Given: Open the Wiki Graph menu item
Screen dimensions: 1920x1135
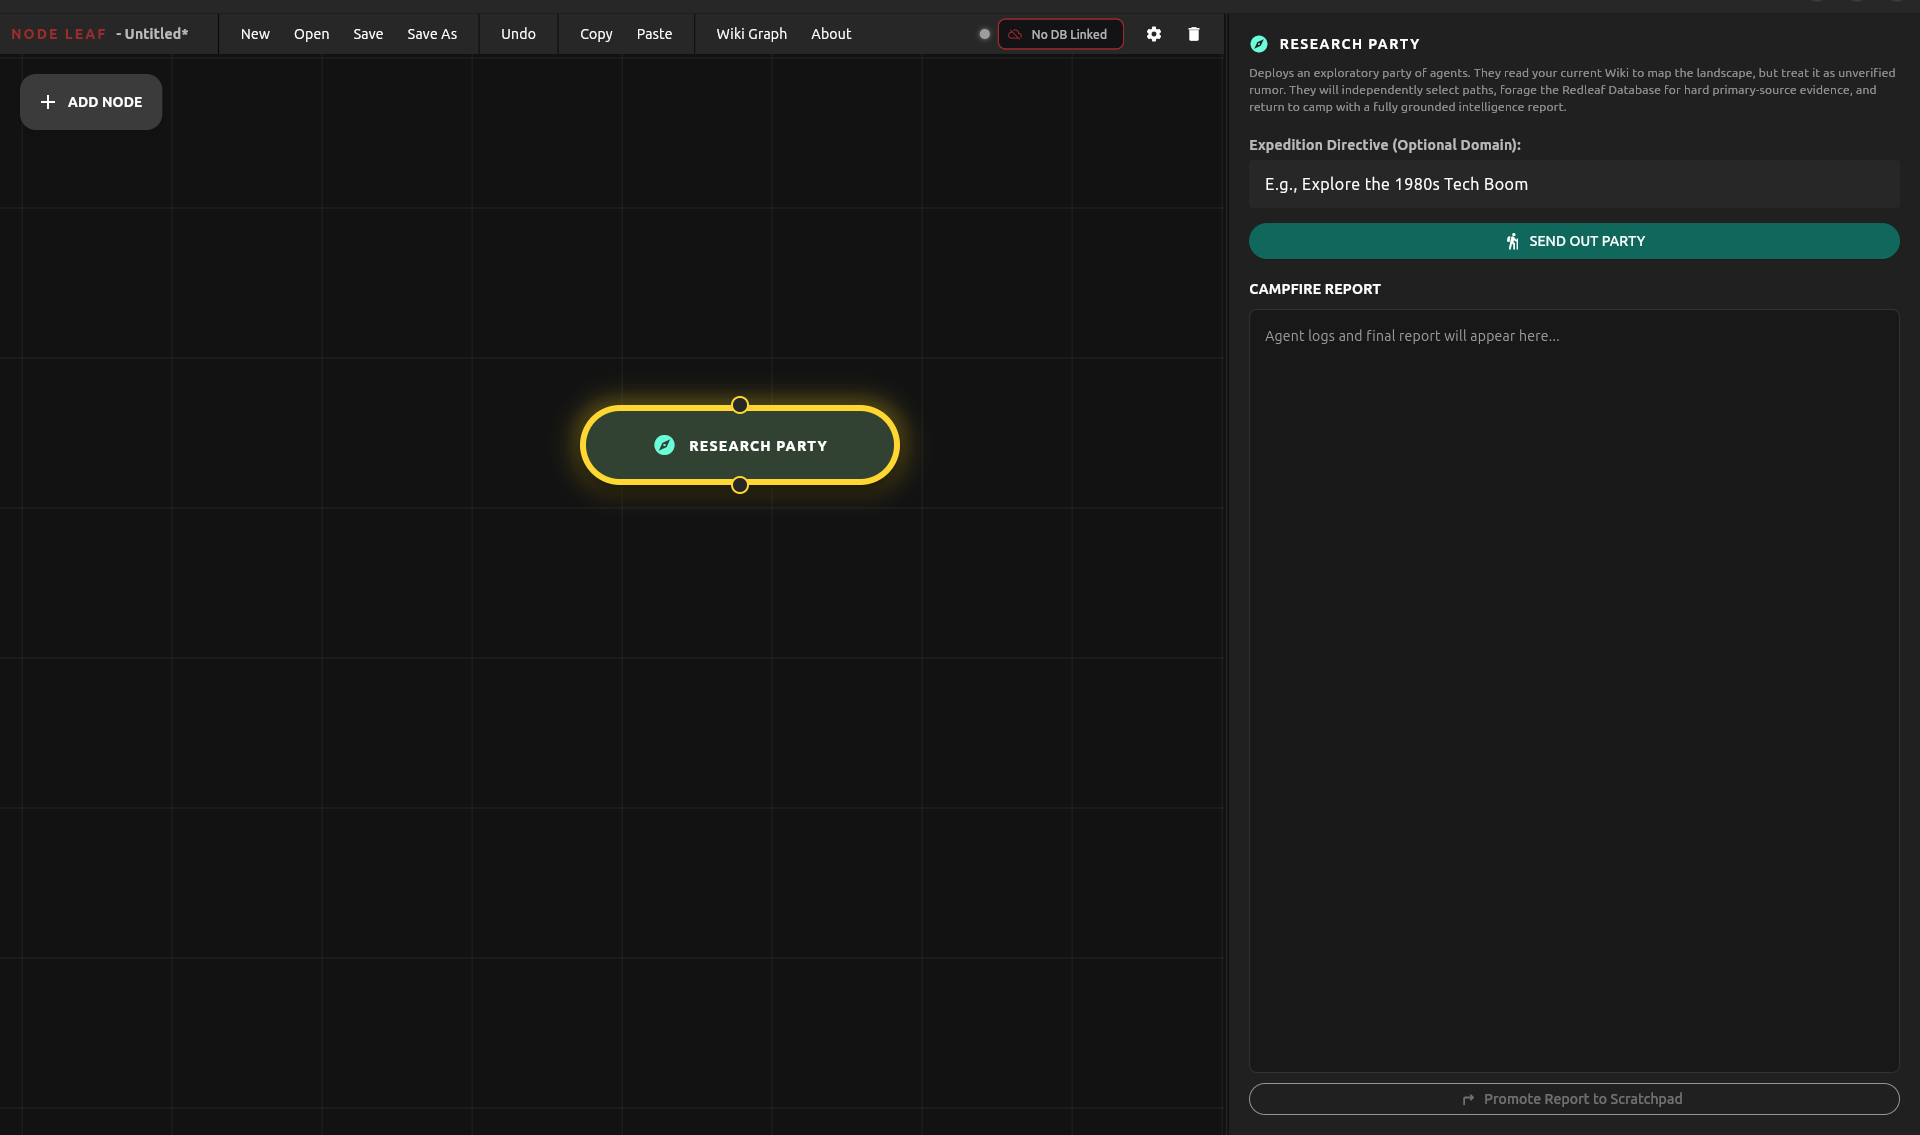Looking at the screenshot, I should [751, 34].
